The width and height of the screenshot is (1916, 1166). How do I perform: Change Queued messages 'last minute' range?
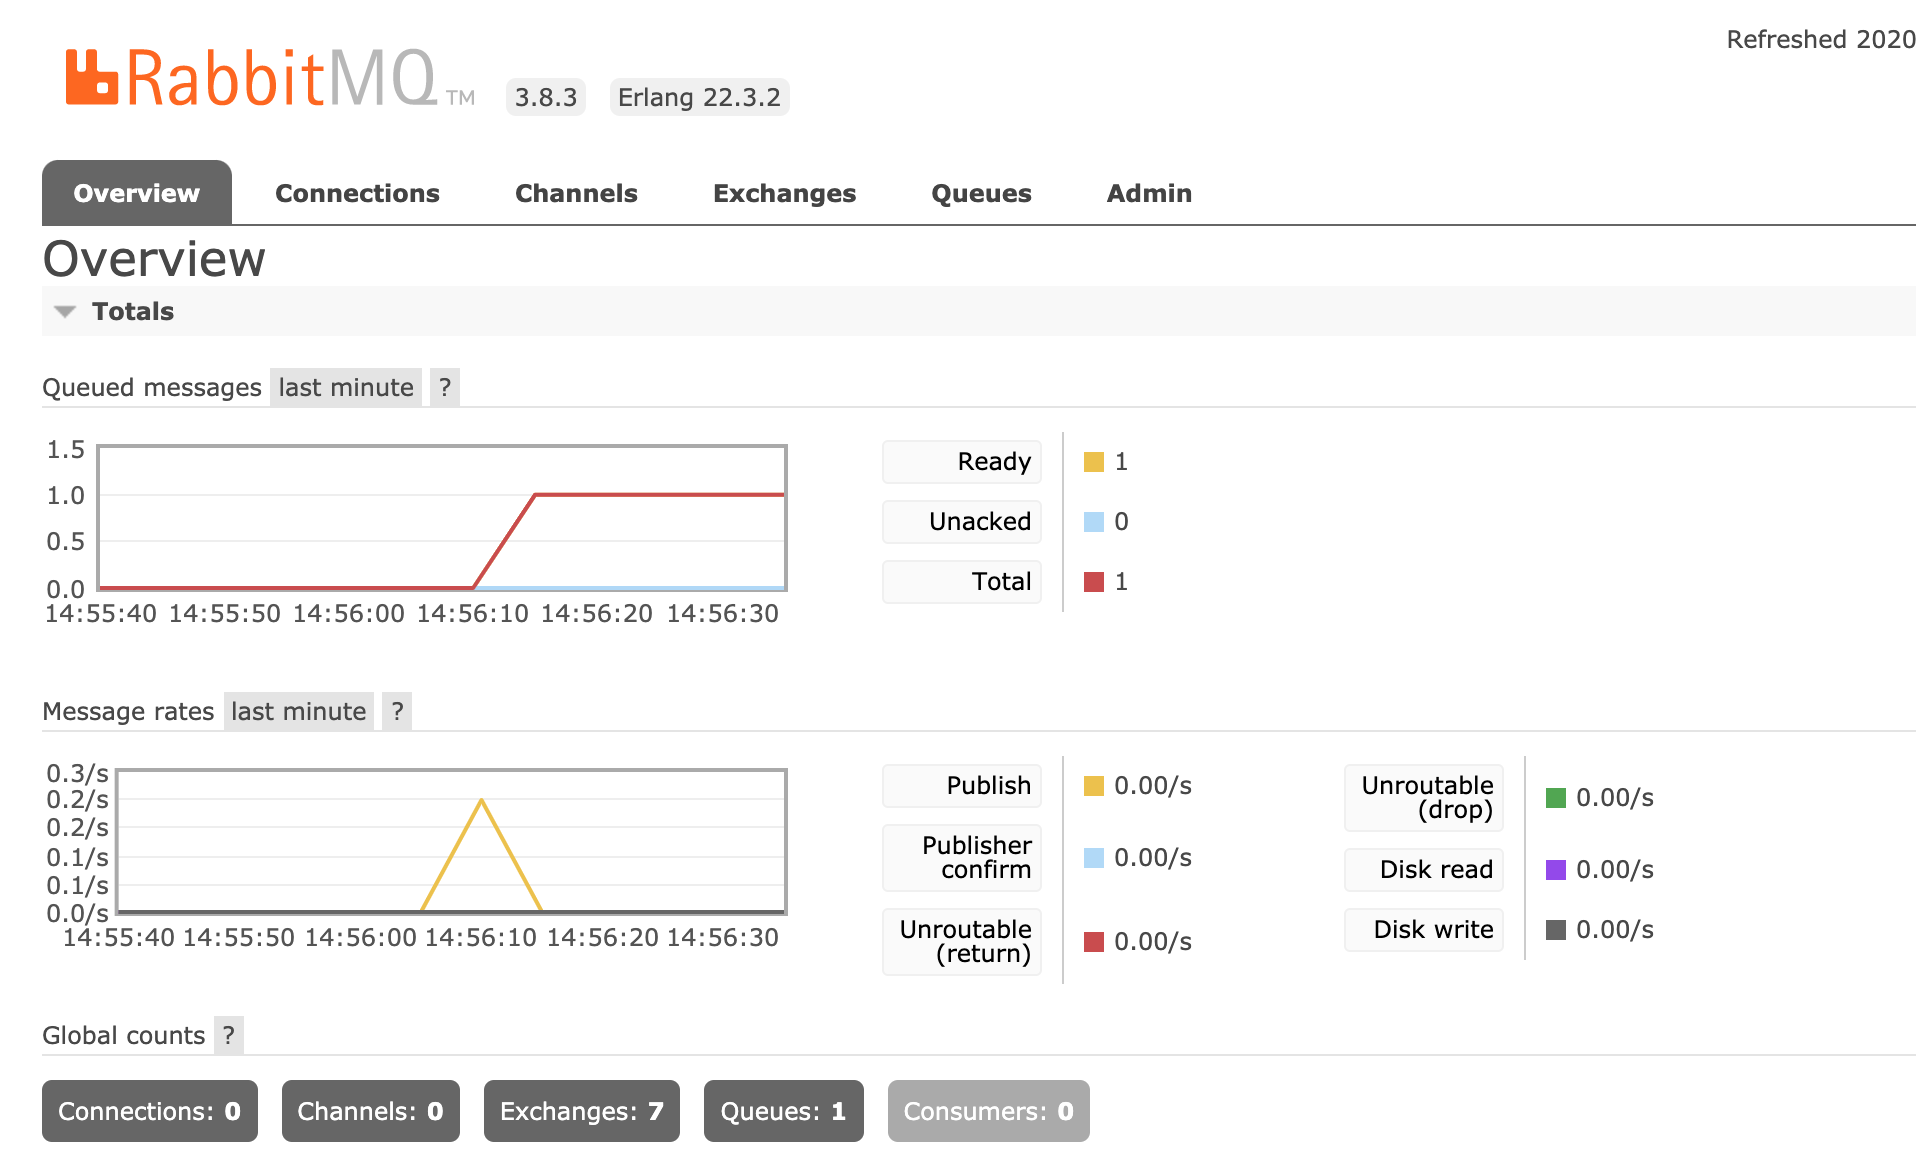click(x=346, y=387)
